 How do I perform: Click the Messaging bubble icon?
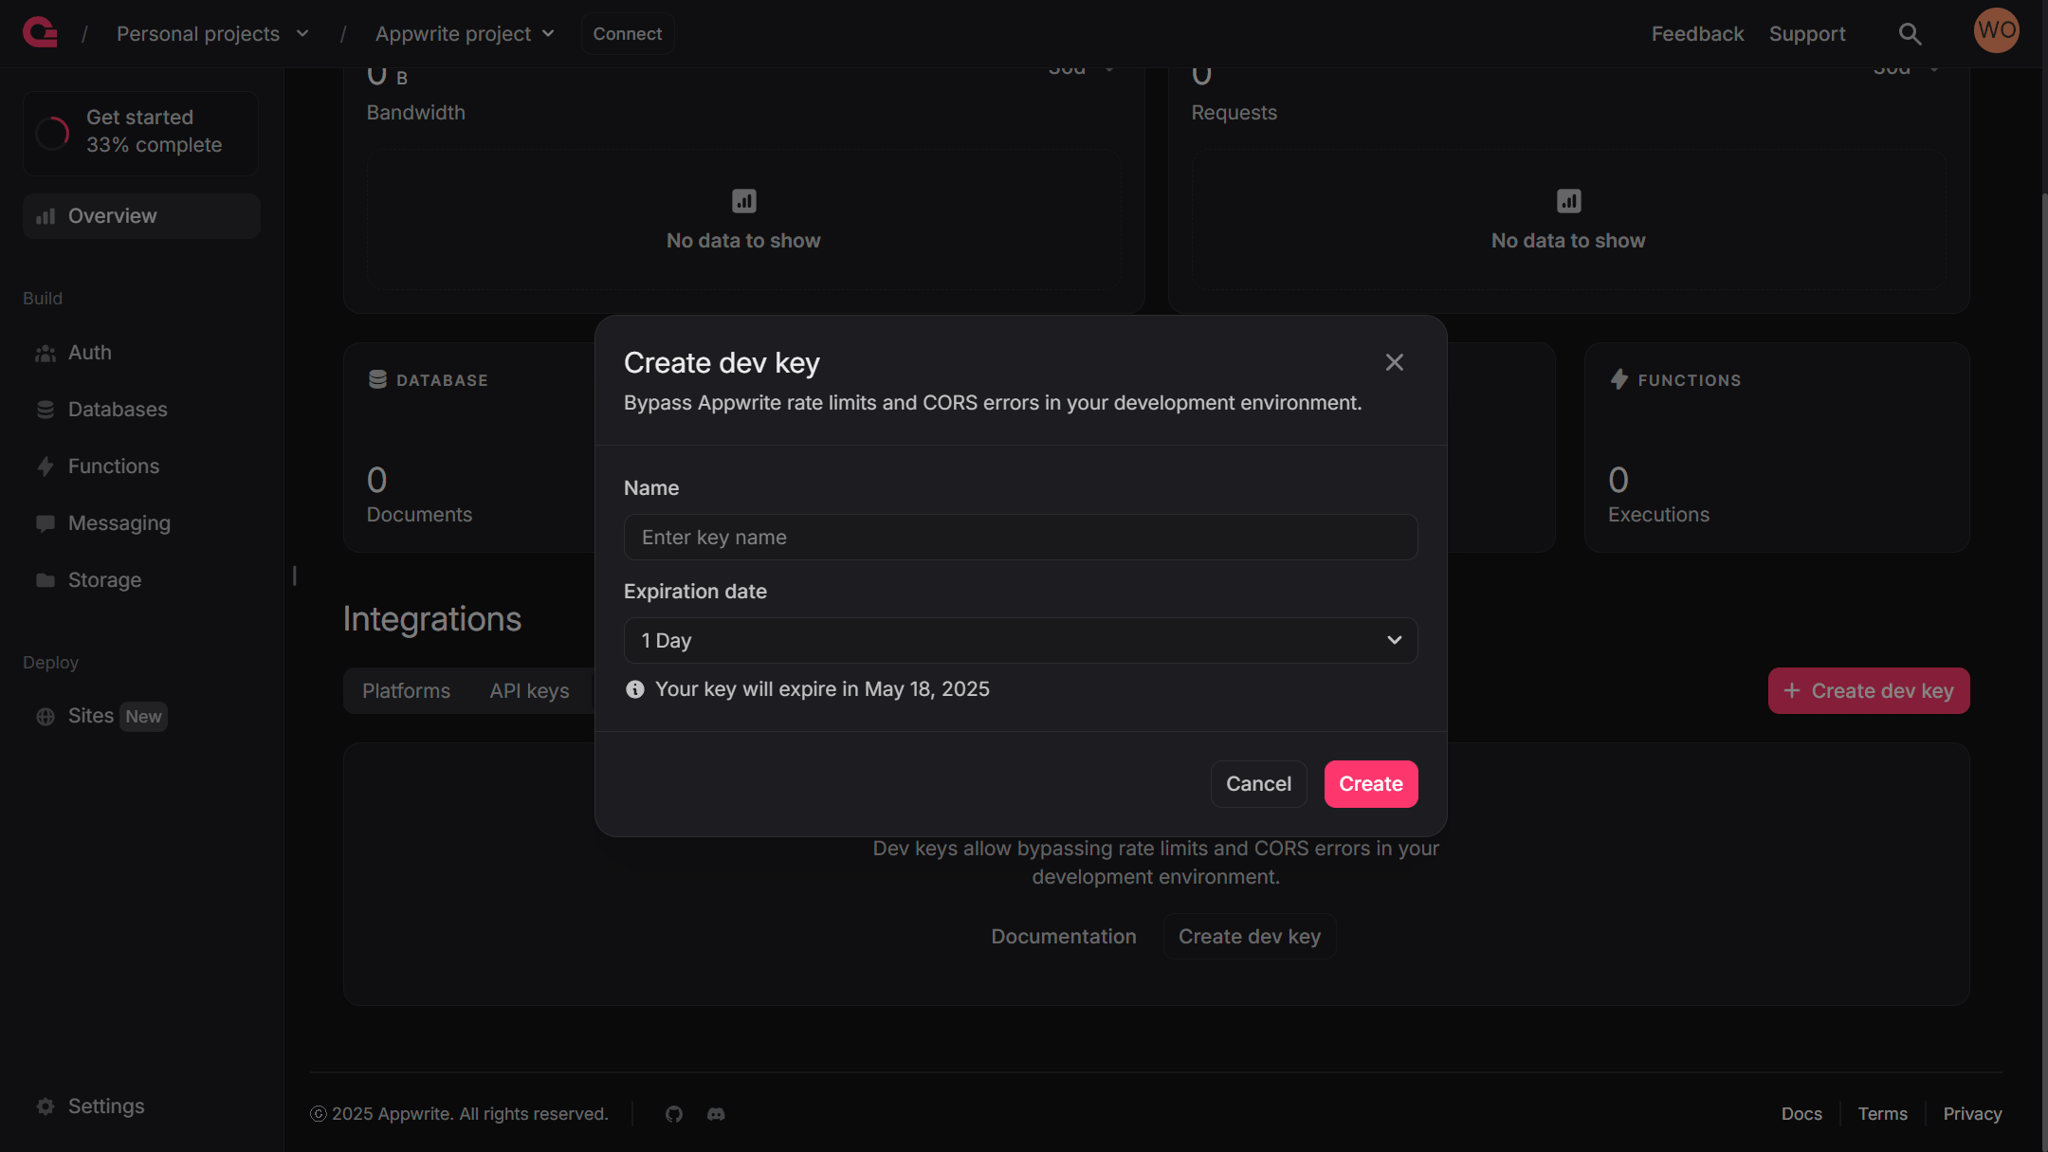[45, 523]
